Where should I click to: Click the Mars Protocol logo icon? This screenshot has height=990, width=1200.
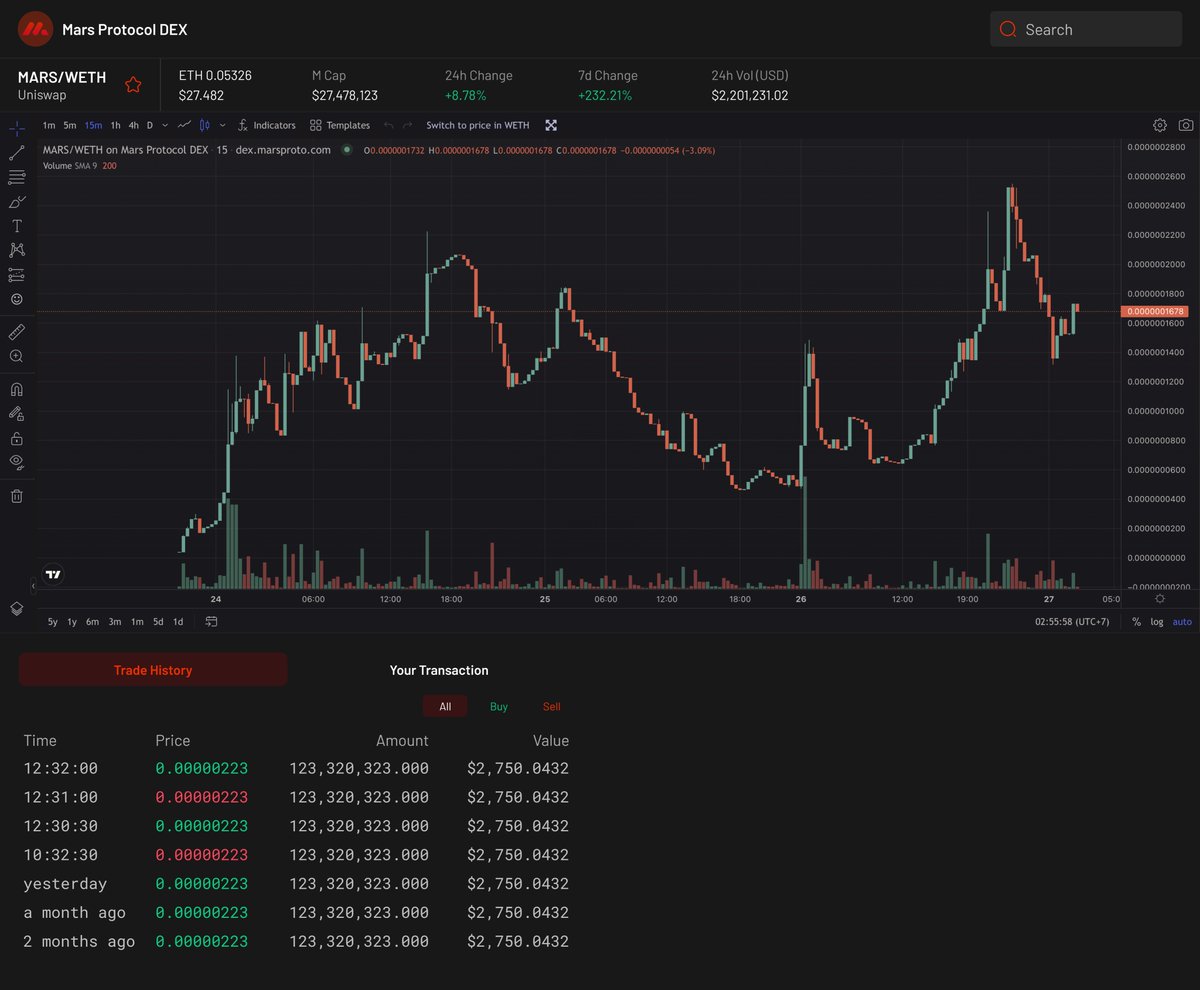click(x=35, y=29)
